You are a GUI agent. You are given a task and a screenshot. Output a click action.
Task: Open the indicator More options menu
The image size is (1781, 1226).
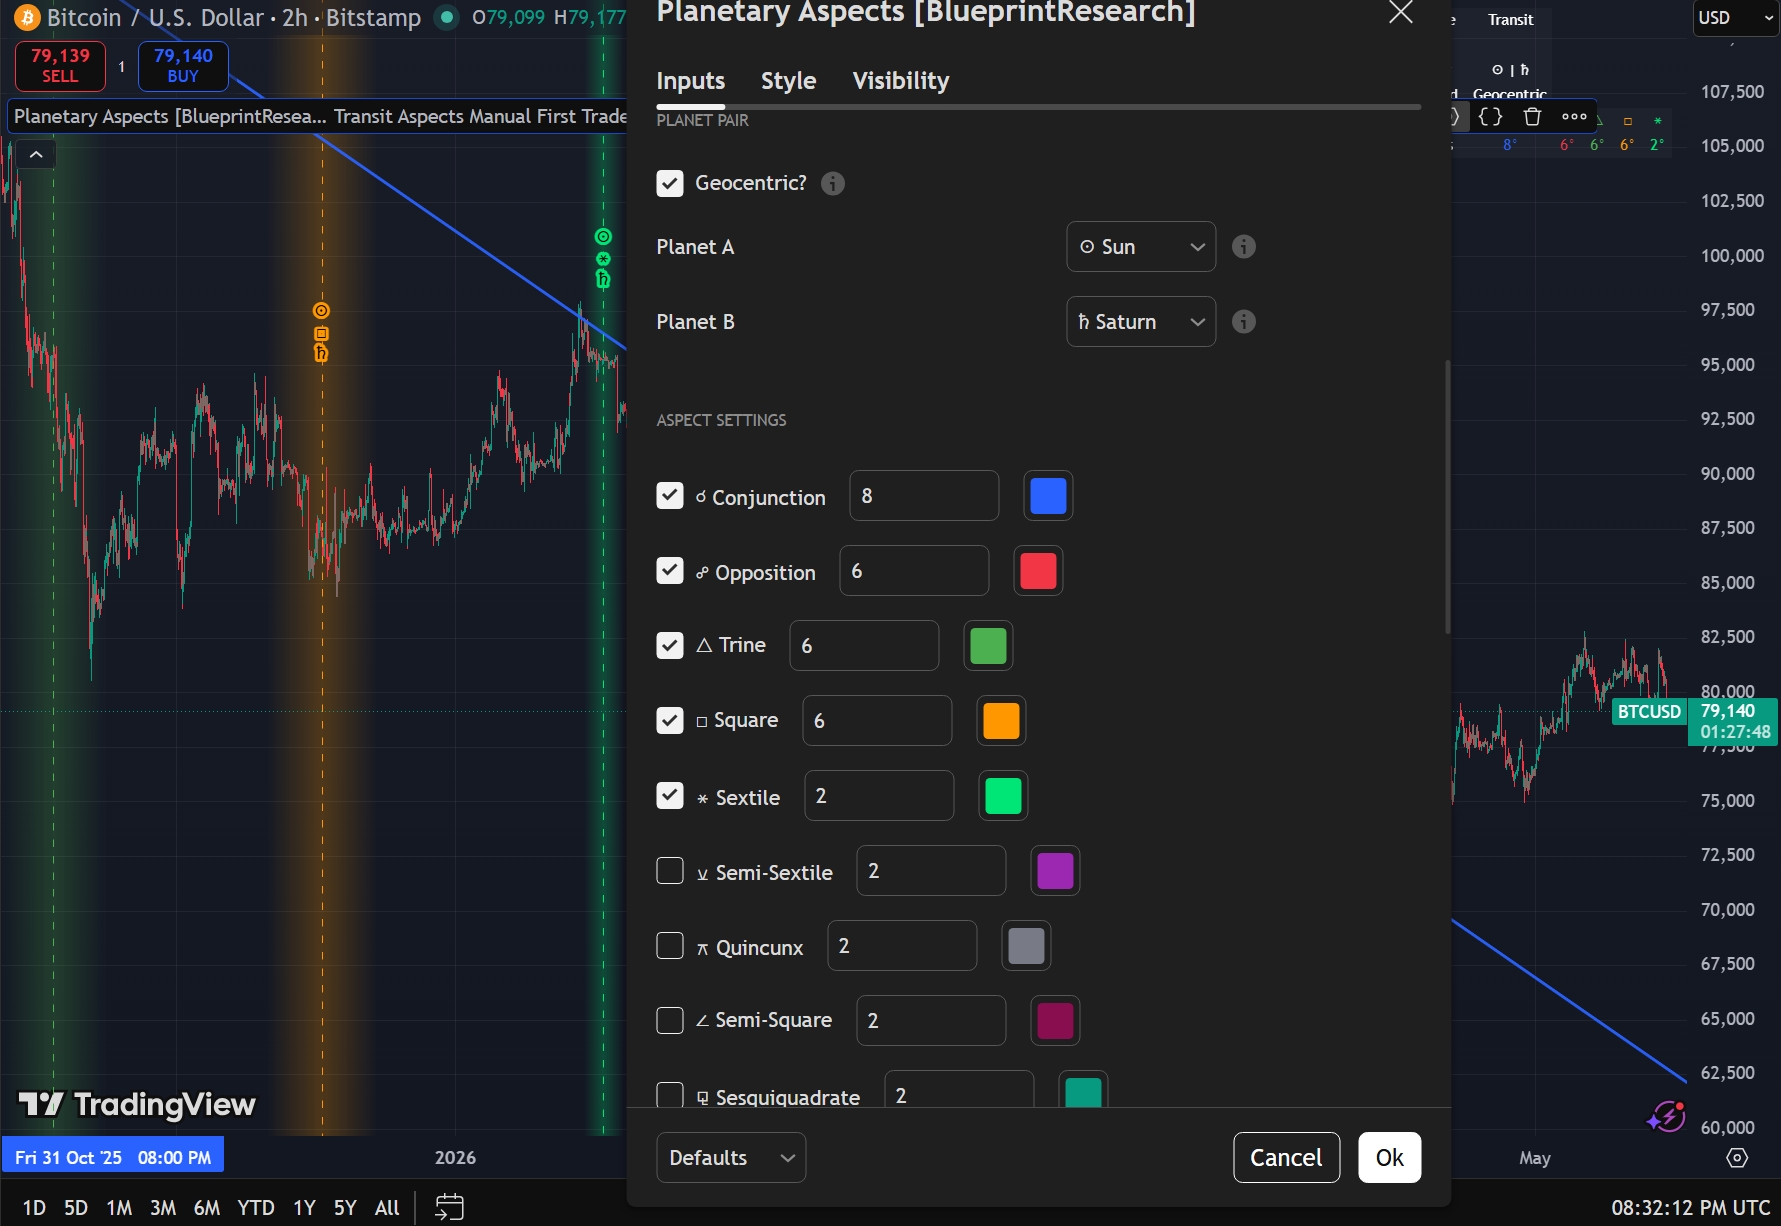1574,116
